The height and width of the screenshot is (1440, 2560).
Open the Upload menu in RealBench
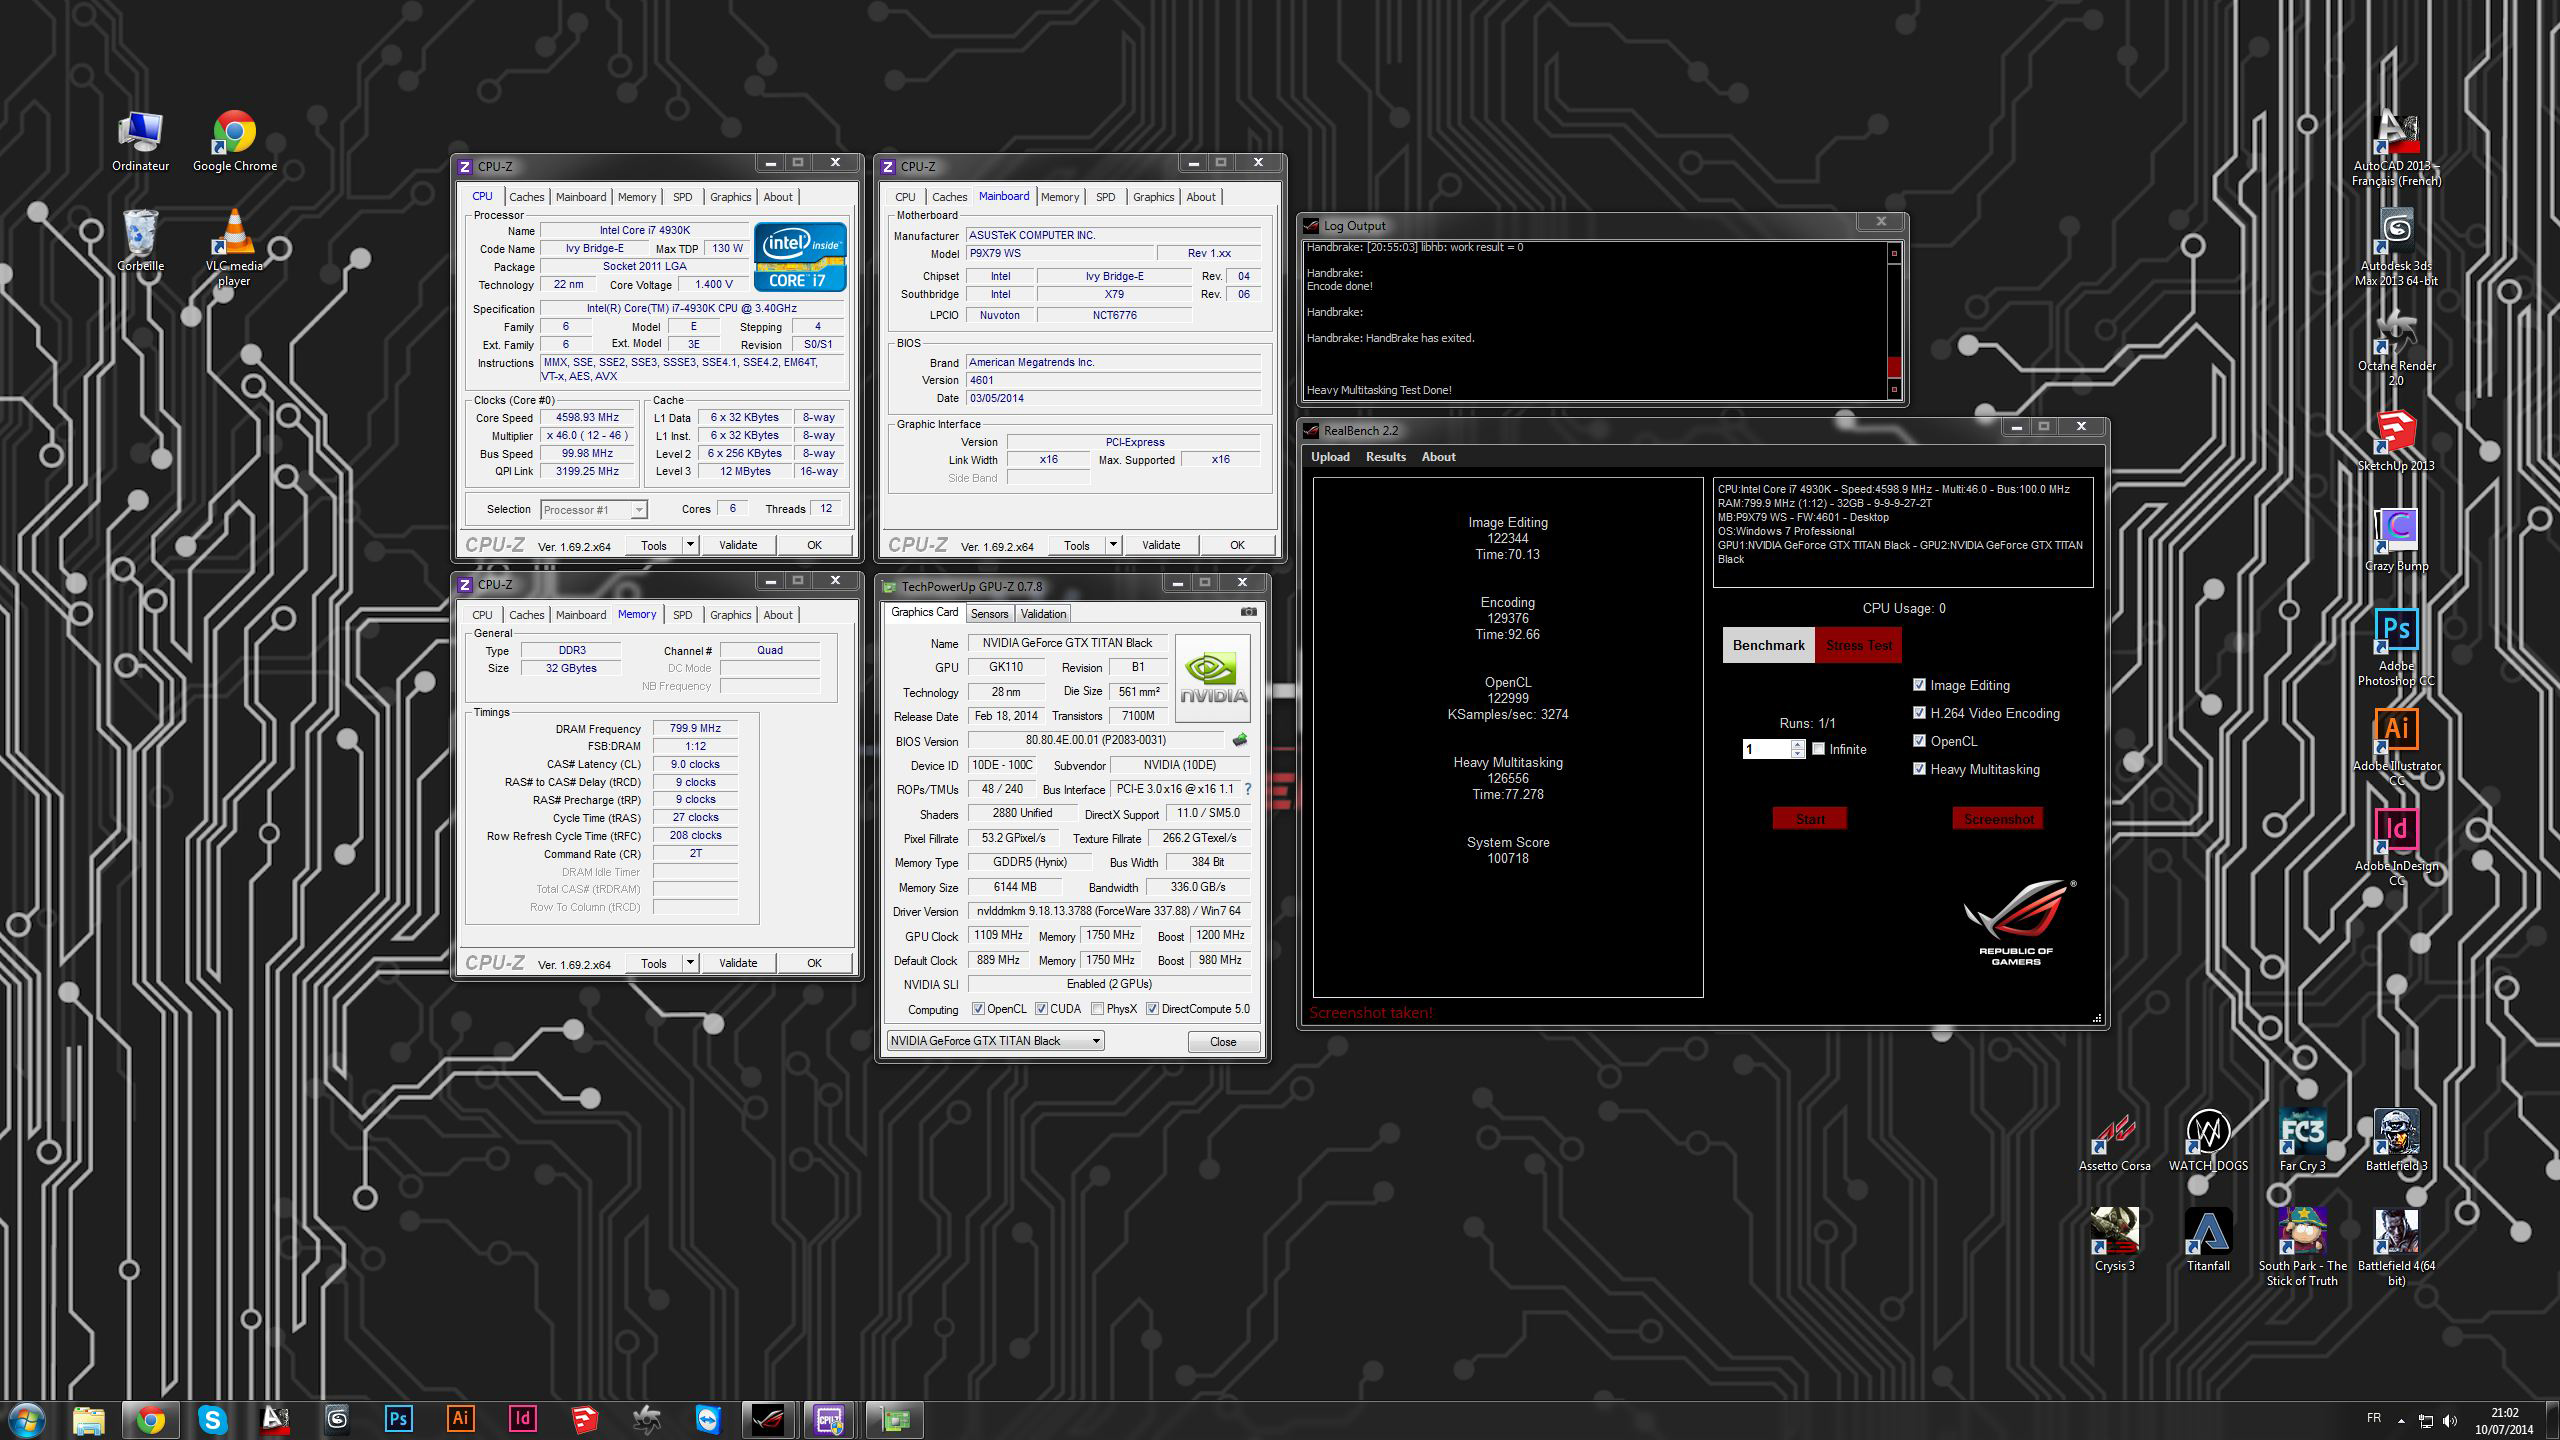click(x=1330, y=457)
